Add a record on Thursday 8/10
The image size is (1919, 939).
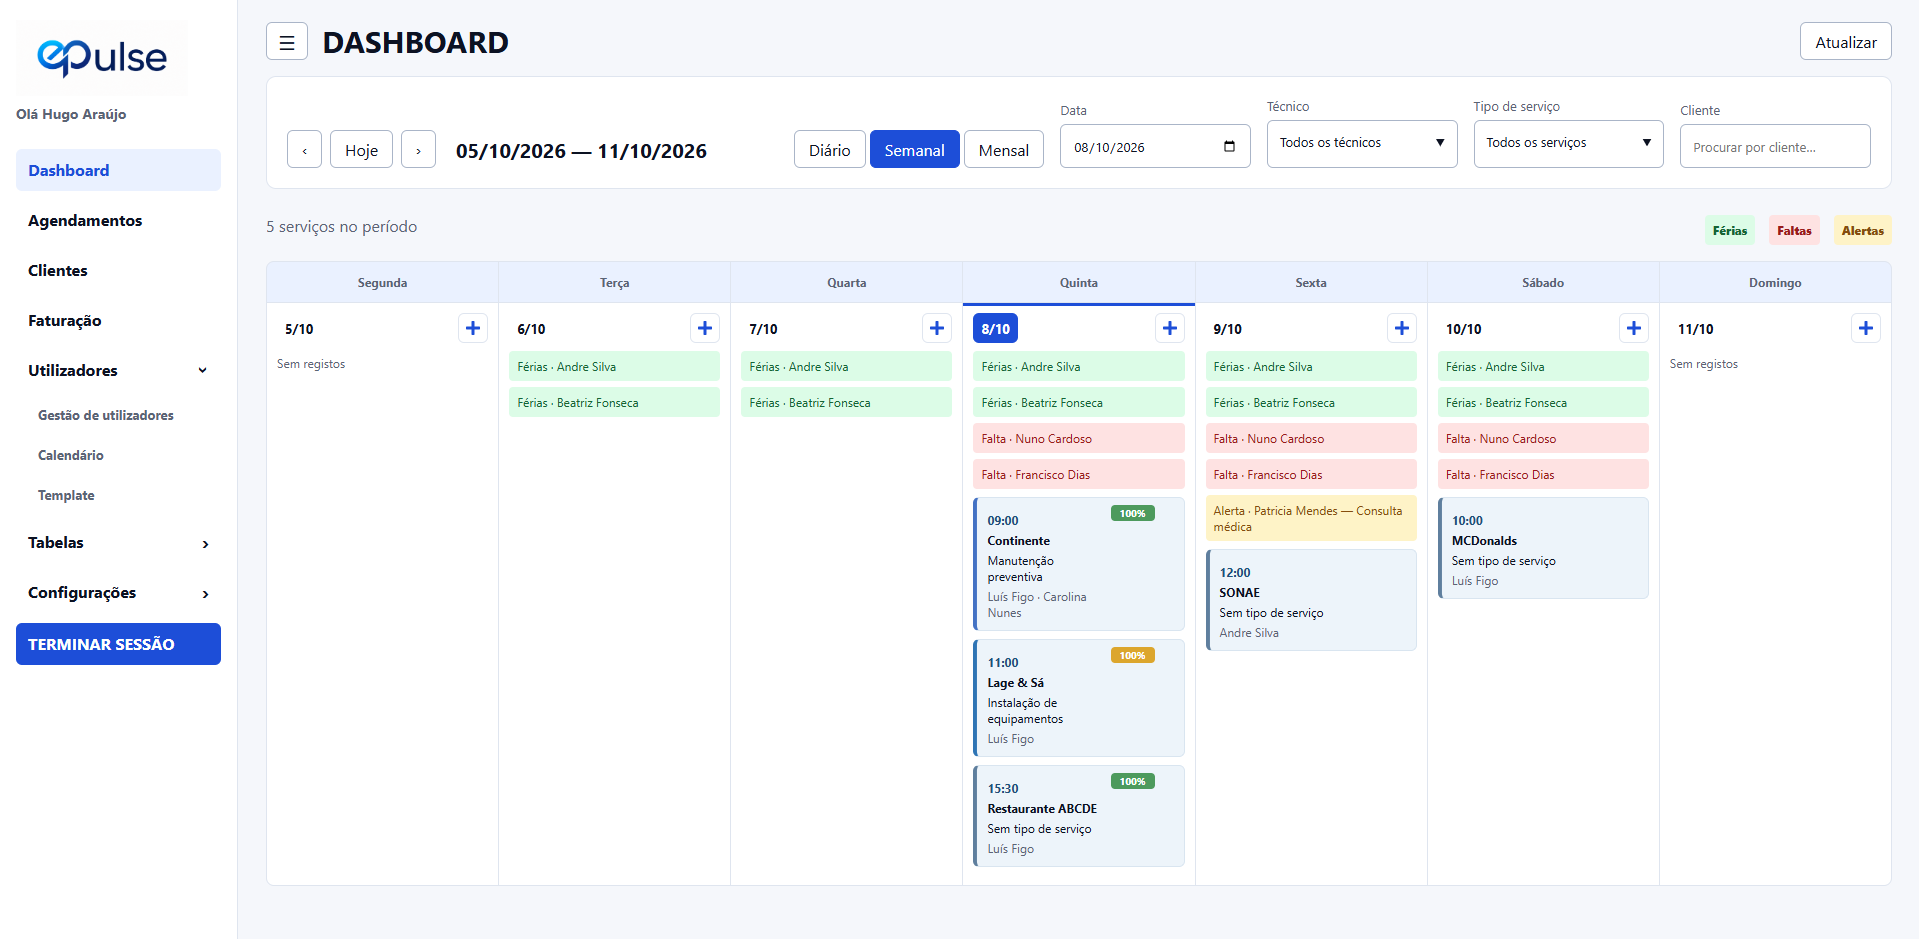pos(1170,328)
